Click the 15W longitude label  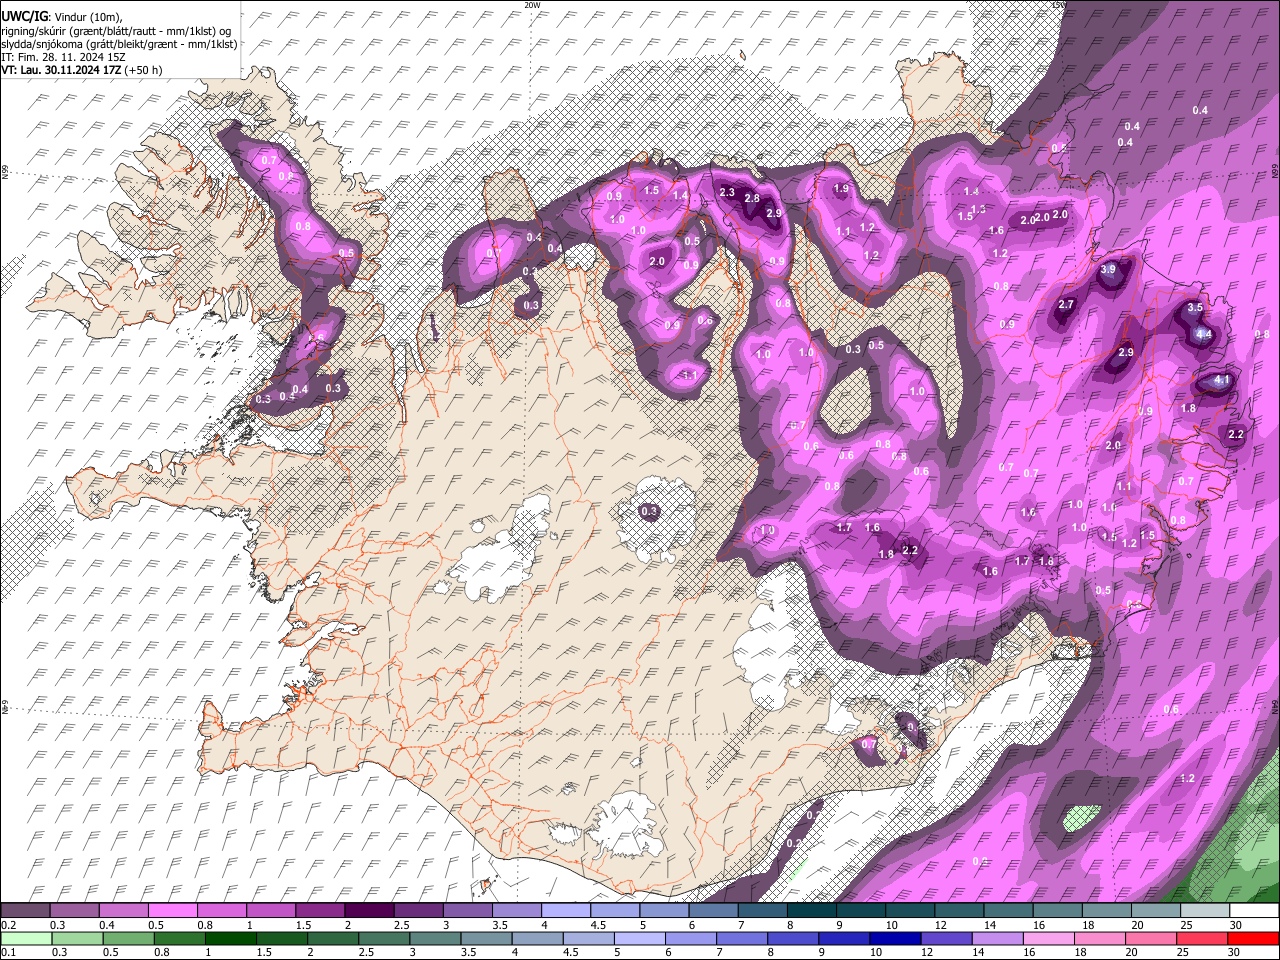(x=1058, y=4)
